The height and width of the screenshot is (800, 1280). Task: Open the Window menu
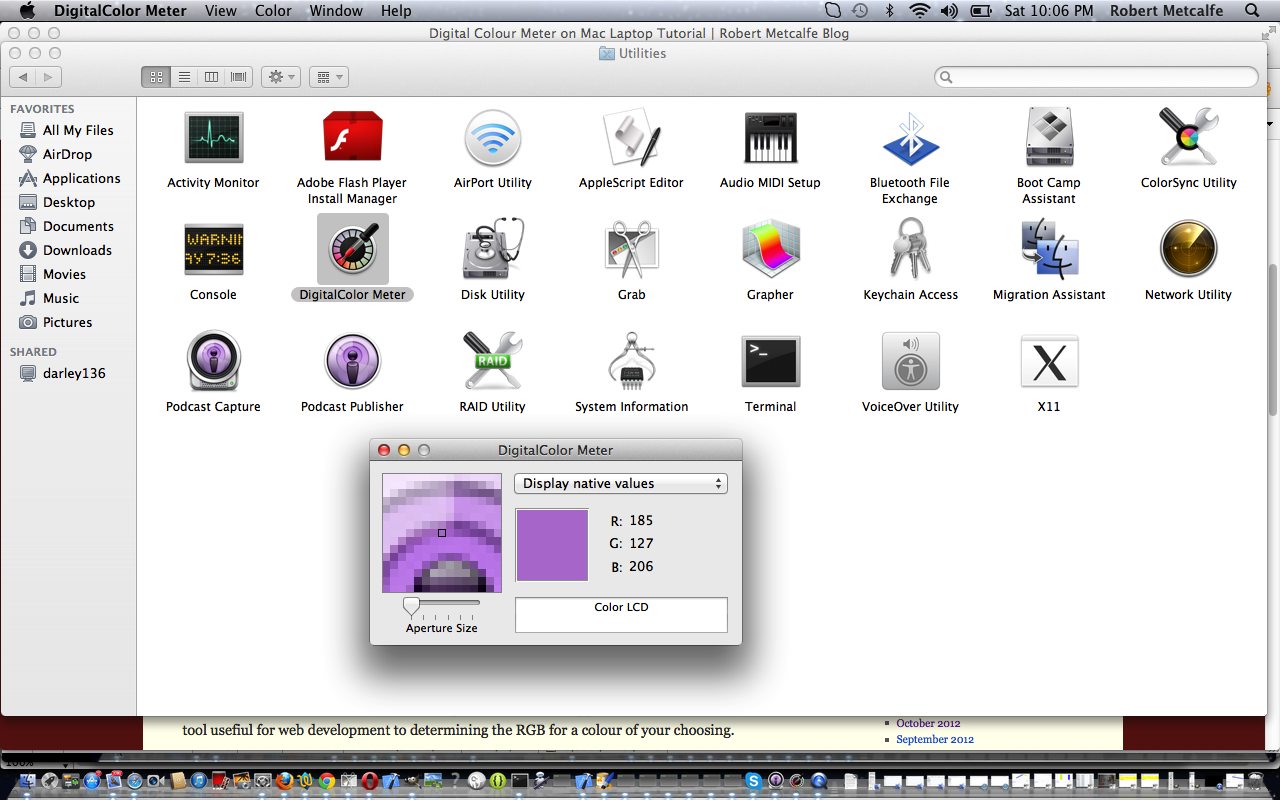click(336, 11)
